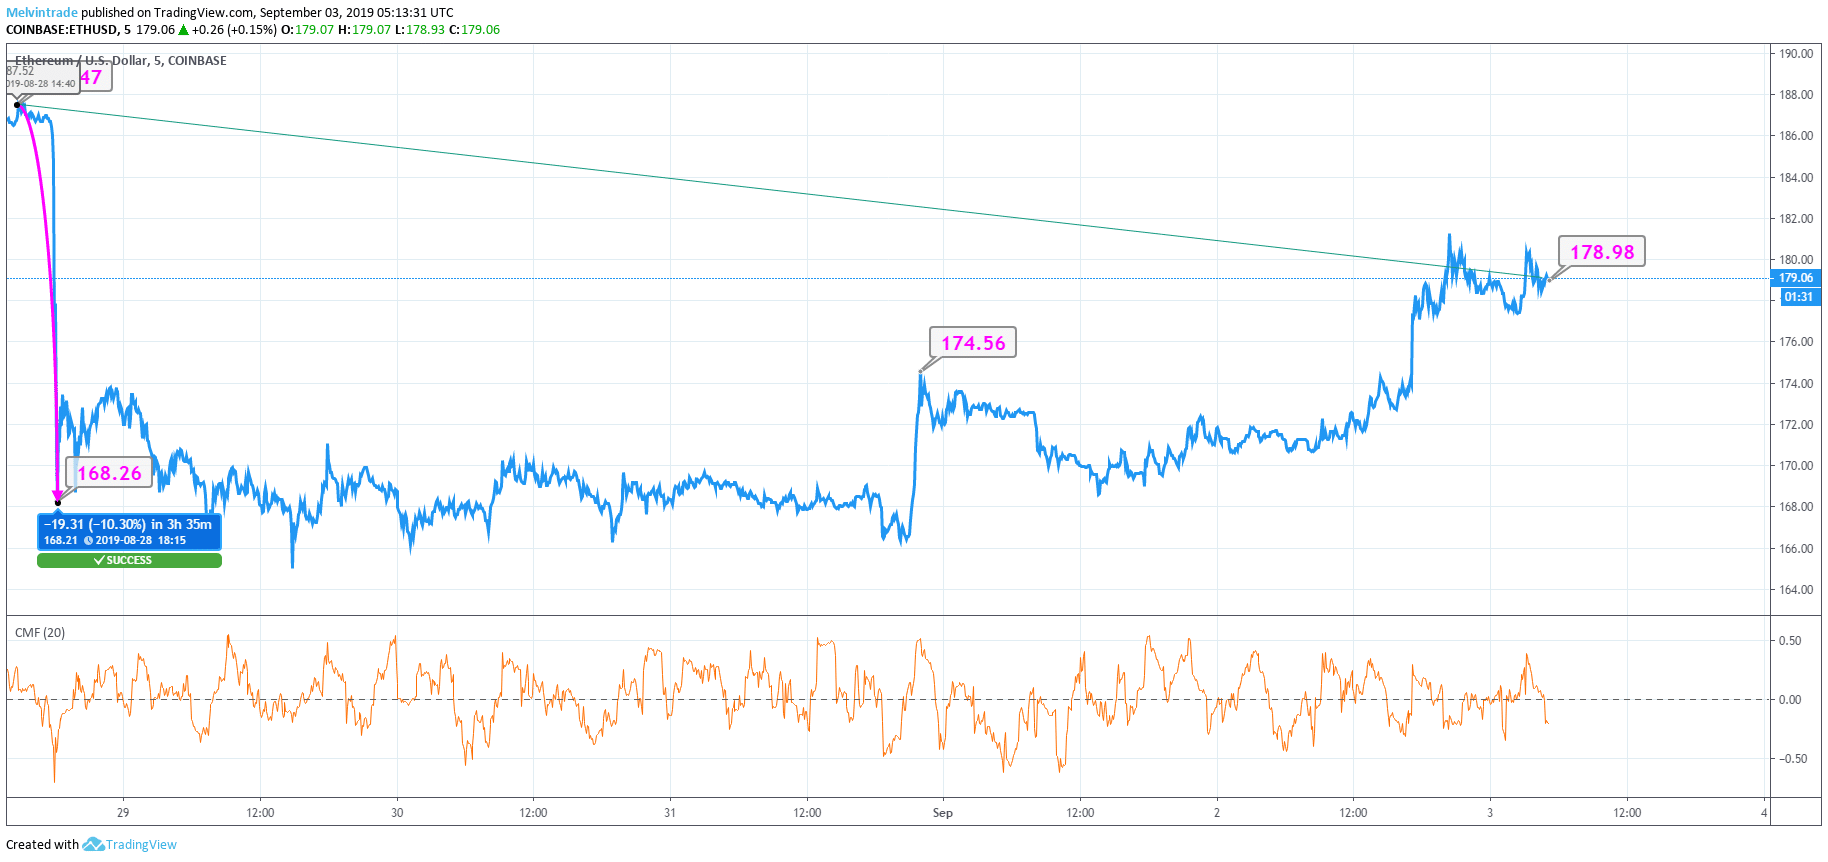This screenshot has width=1828, height=862.
Task: Click the H:179.07 high value
Action: coord(364,30)
